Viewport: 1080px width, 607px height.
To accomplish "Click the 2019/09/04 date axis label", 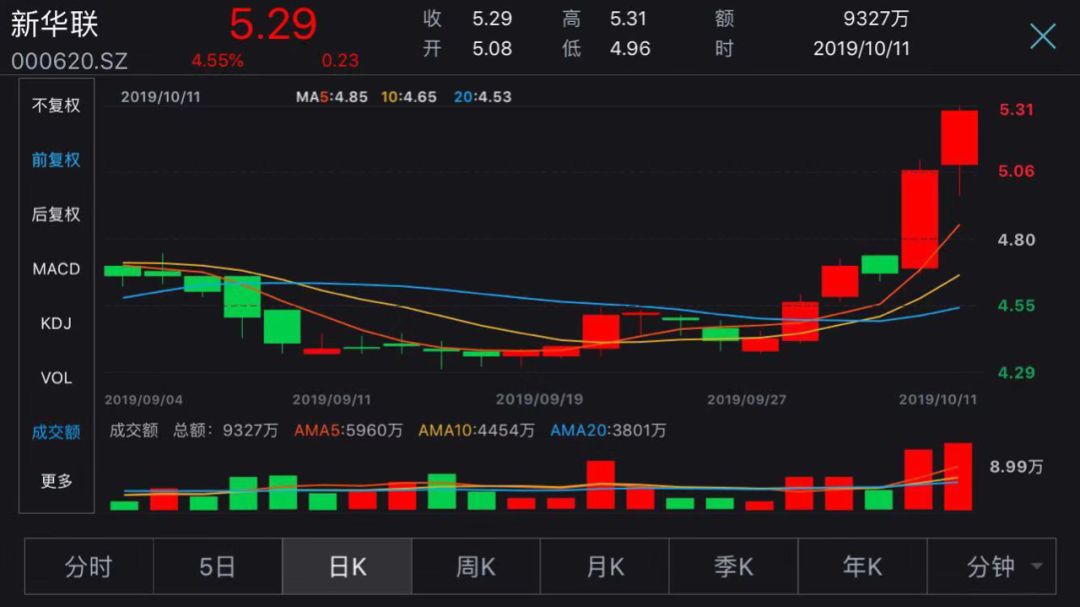I will click(143, 400).
